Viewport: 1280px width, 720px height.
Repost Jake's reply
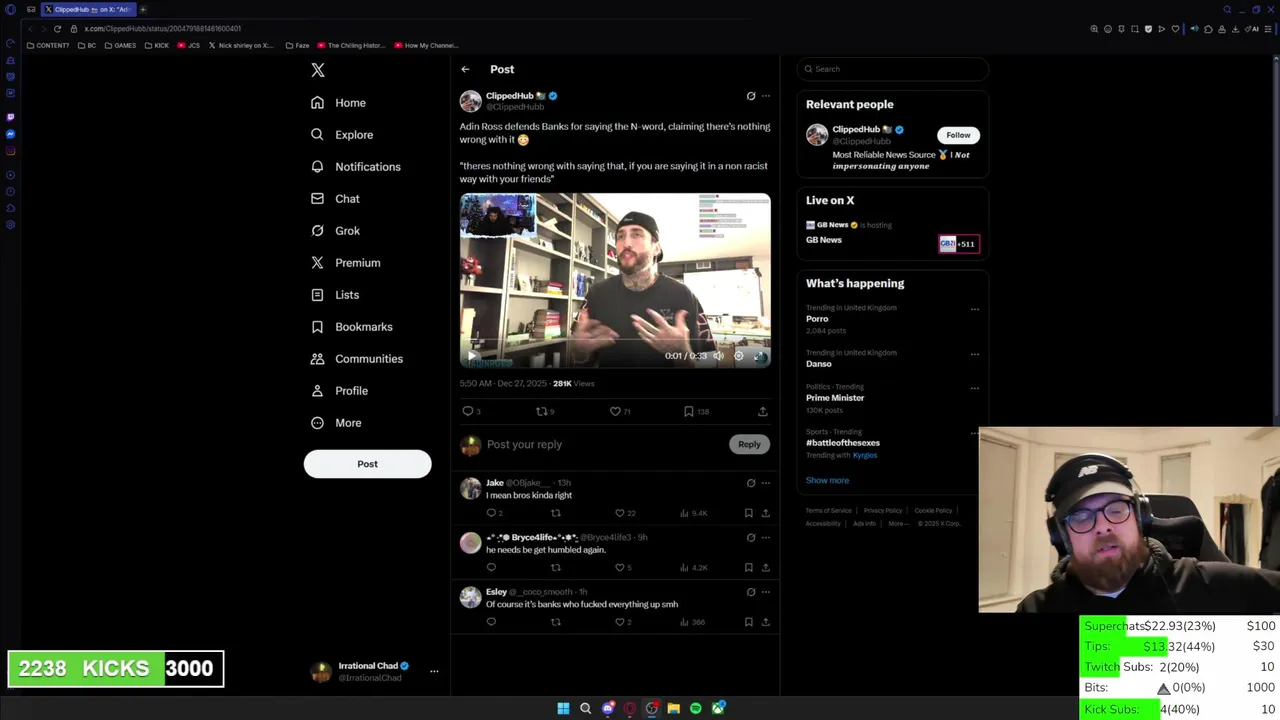click(556, 513)
